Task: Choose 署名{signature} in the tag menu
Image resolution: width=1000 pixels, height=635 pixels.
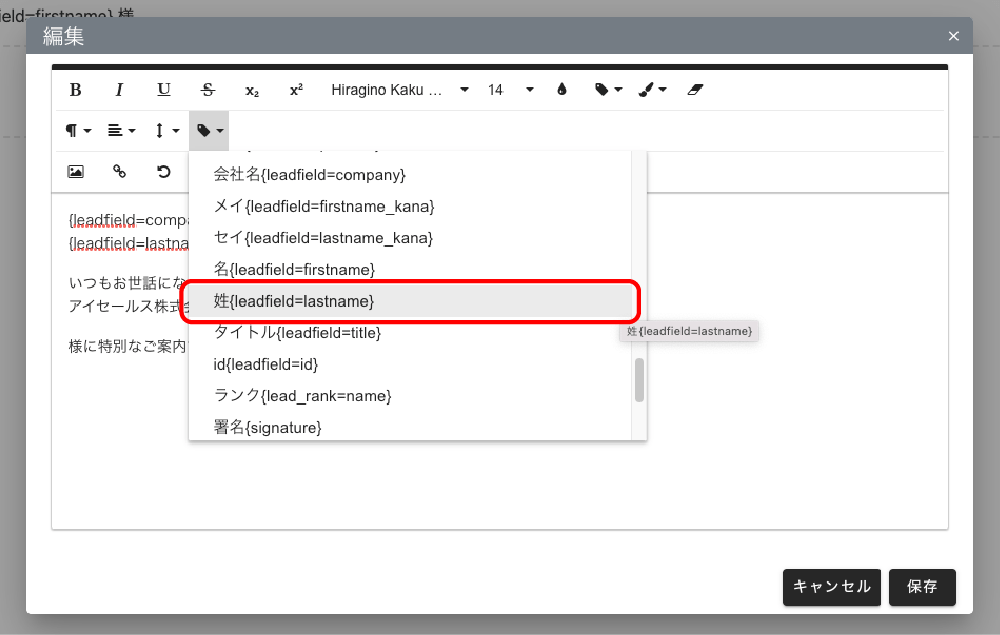Action: click(x=268, y=427)
